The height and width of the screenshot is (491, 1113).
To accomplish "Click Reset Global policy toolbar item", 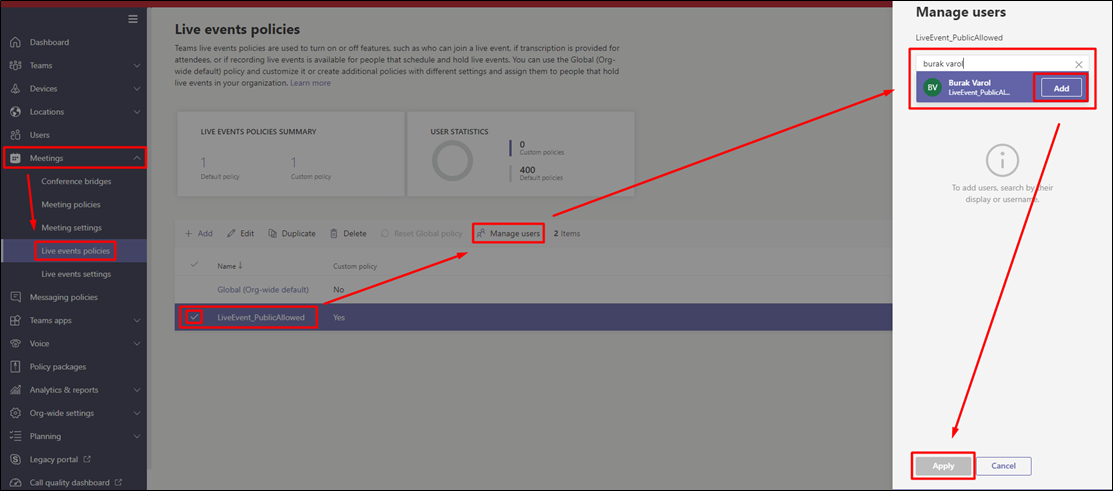I will click(x=422, y=233).
